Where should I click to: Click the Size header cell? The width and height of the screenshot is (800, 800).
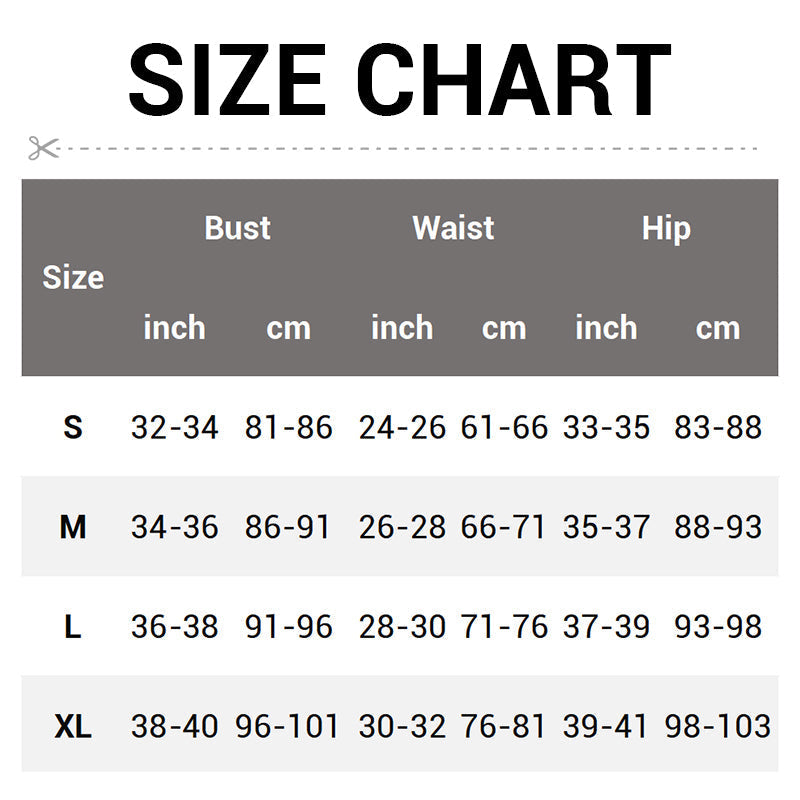[73, 277]
